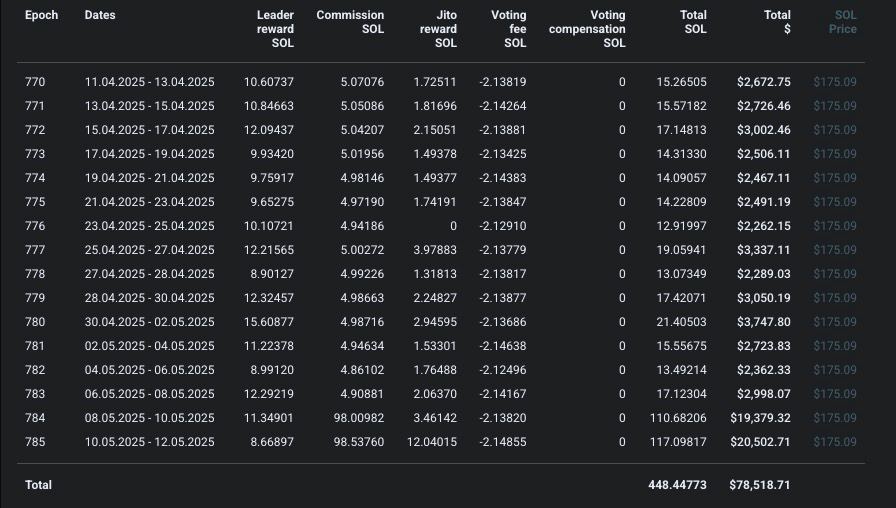Click the Commission SOL column header
Screen dimensions: 896x508
[x=350, y=22]
